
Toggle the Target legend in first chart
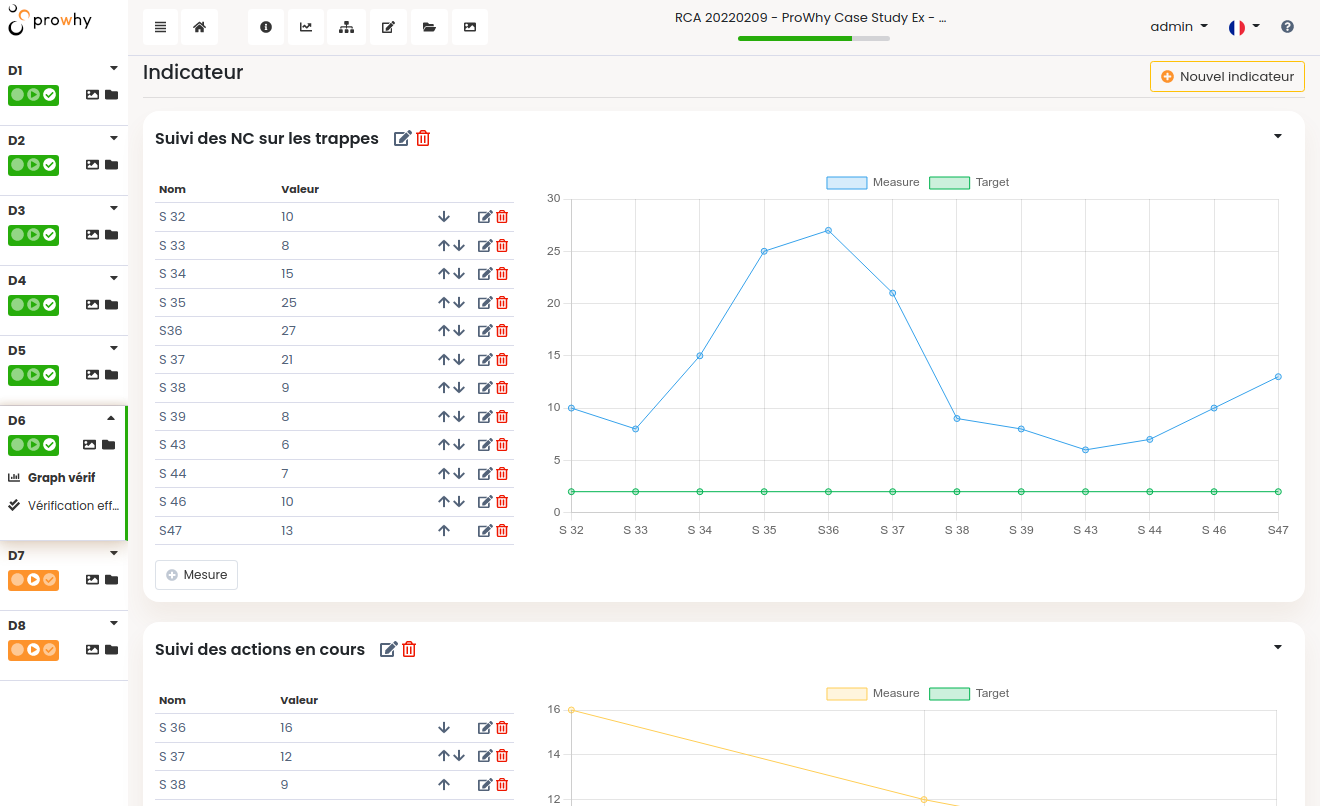pyautogui.click(x=970, y=183)
